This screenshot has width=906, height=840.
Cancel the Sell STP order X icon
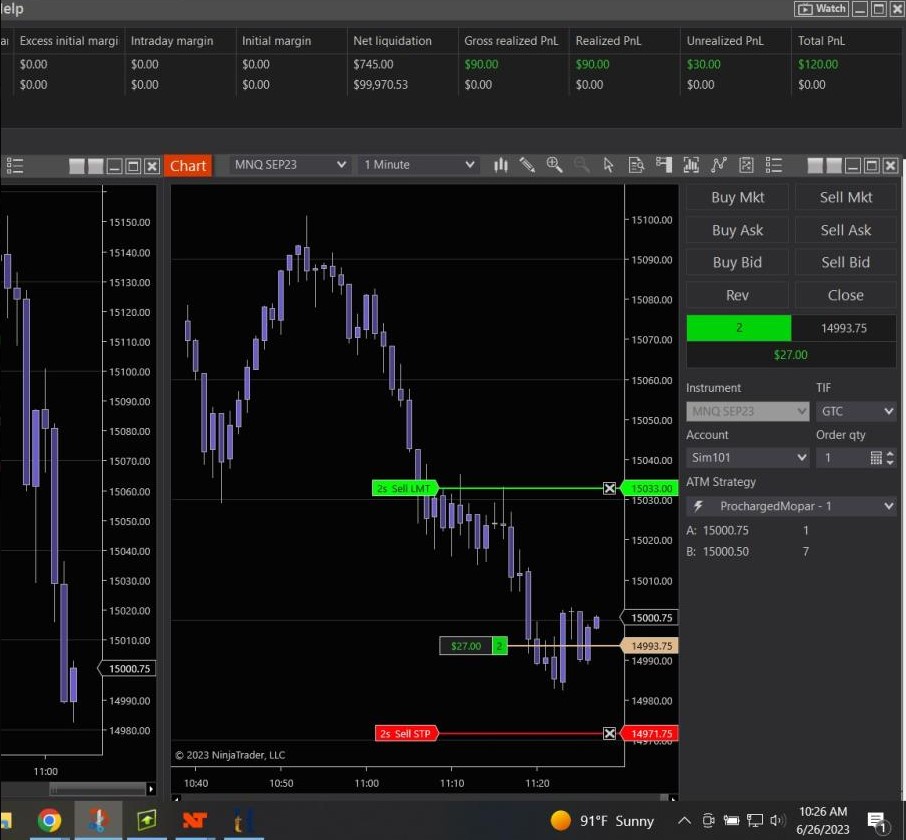[x=610, y=734]
